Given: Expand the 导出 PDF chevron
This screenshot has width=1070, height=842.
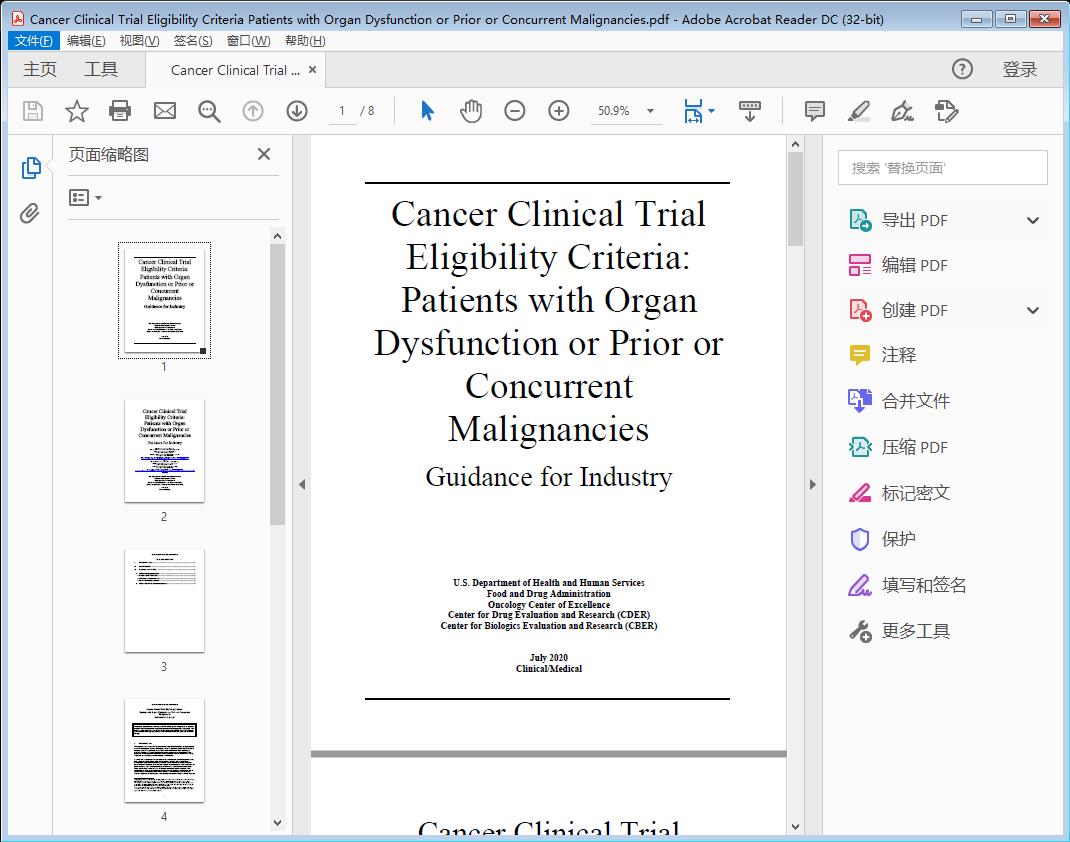Looking at the screenshot, I should coord(1033,219).
